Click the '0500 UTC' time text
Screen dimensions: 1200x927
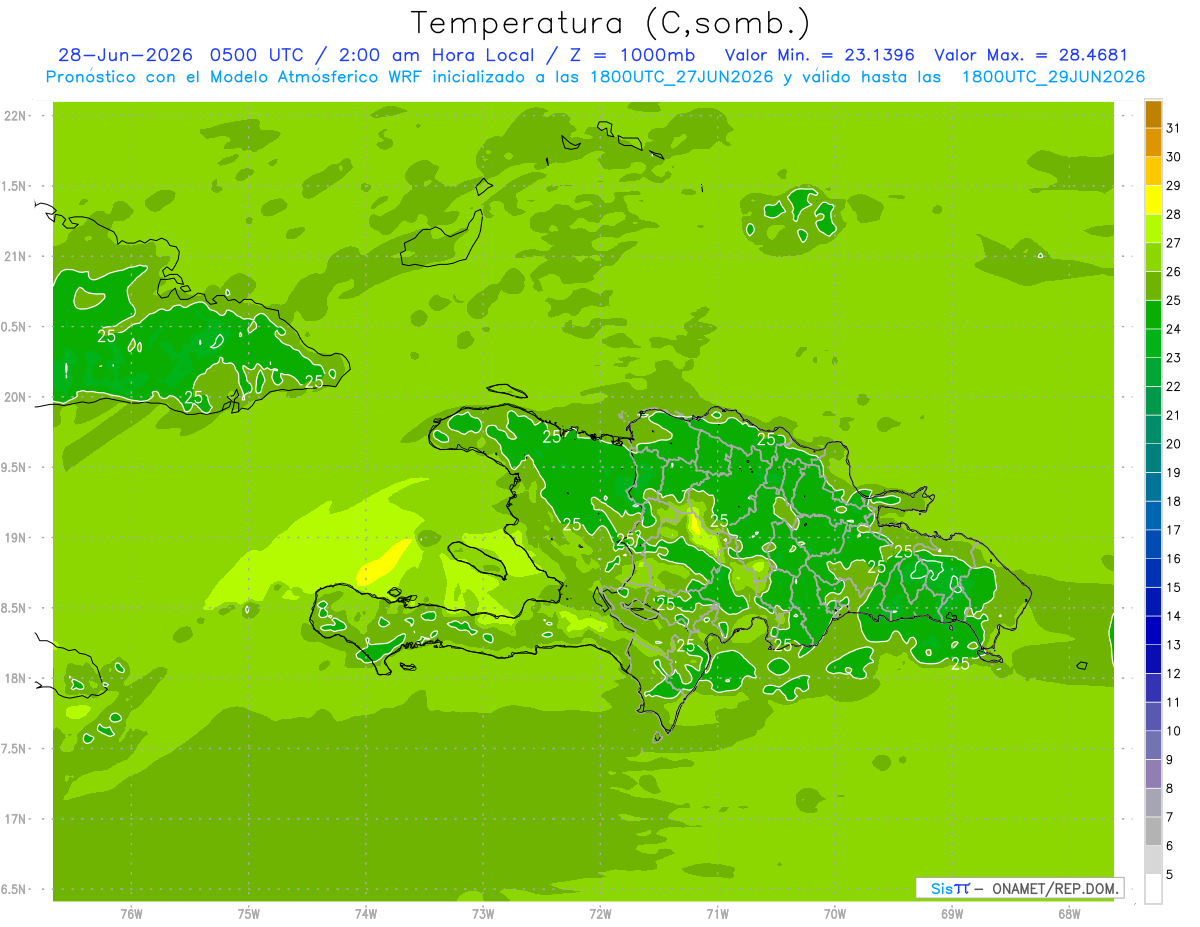click(x=256, y=55)
